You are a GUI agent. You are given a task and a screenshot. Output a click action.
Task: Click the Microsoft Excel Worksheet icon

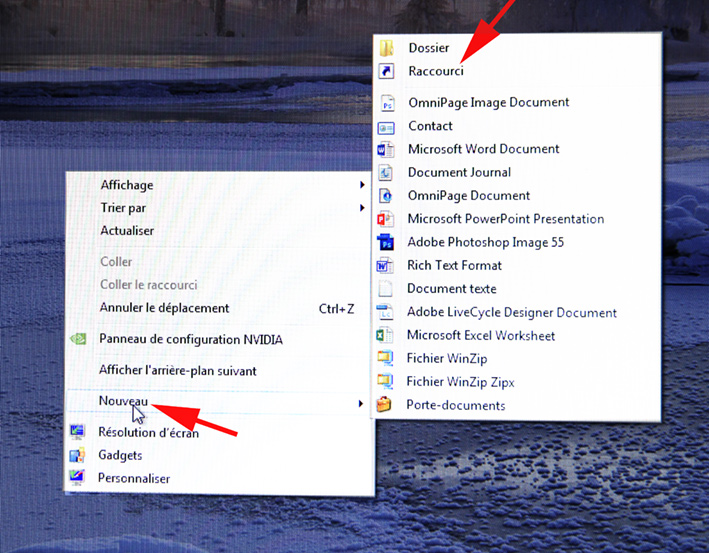tap(384, 336)
